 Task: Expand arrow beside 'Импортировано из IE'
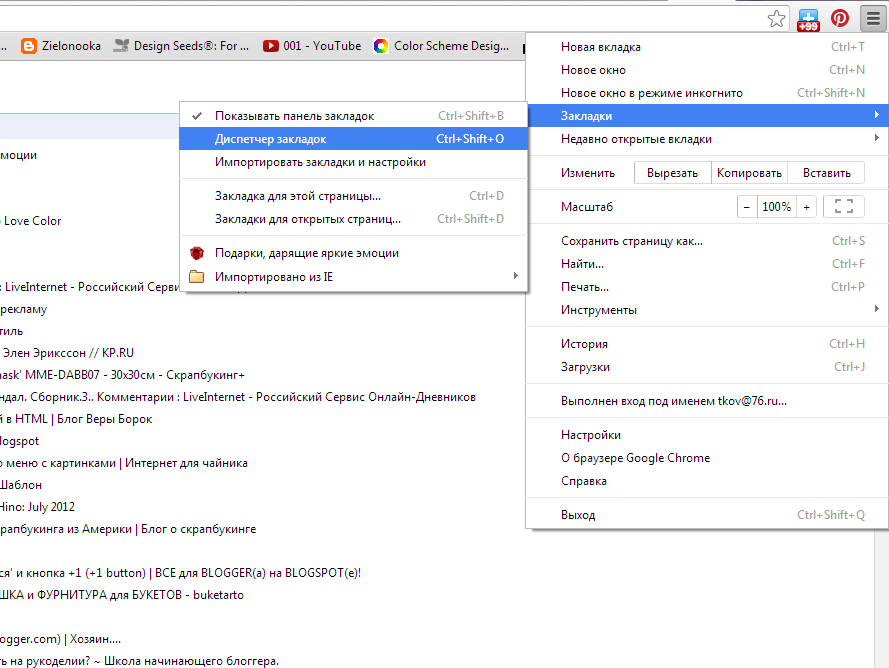click(515, 276)
